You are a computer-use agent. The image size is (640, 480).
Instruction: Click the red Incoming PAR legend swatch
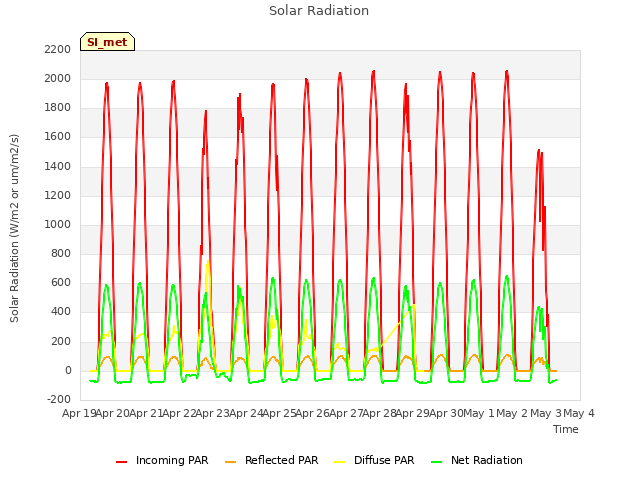pyautogui.click(x=121, y=462)
